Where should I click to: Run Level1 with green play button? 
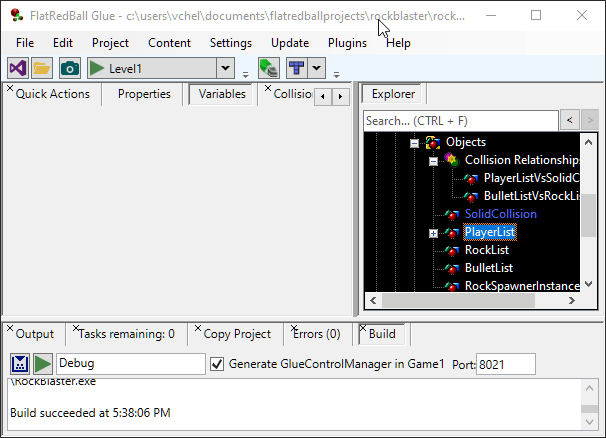pos(97,68)
